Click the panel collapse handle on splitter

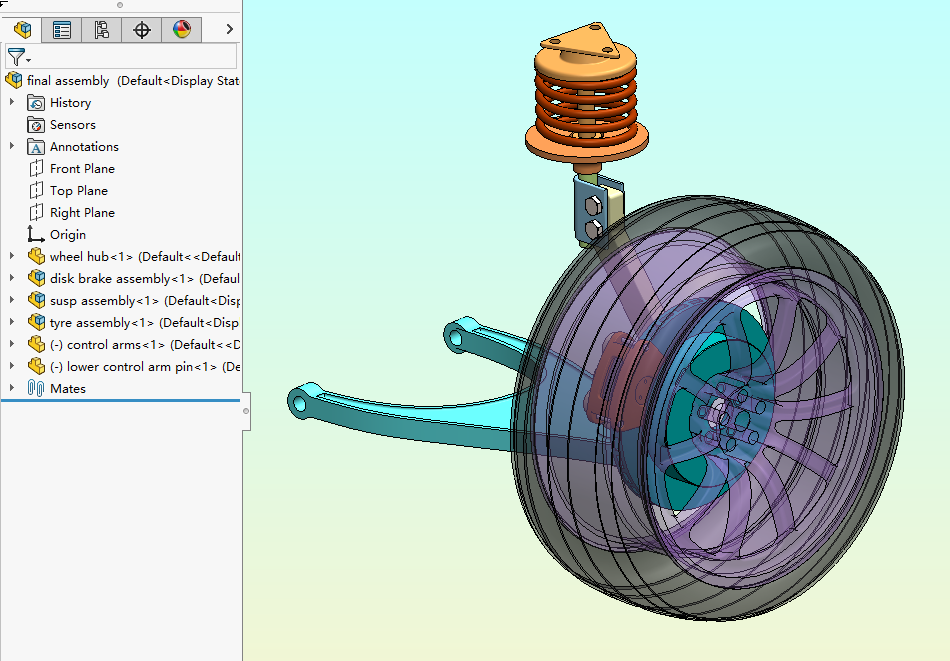(x=246, y=411)
